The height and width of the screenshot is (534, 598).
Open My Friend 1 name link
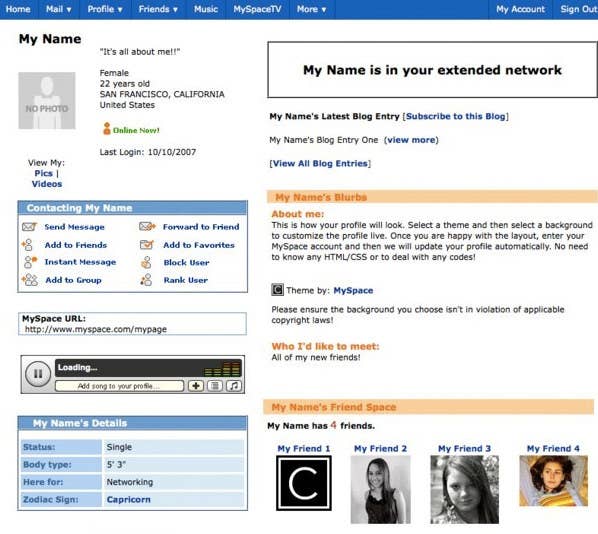pyautogui.click(x=304, y=449)
